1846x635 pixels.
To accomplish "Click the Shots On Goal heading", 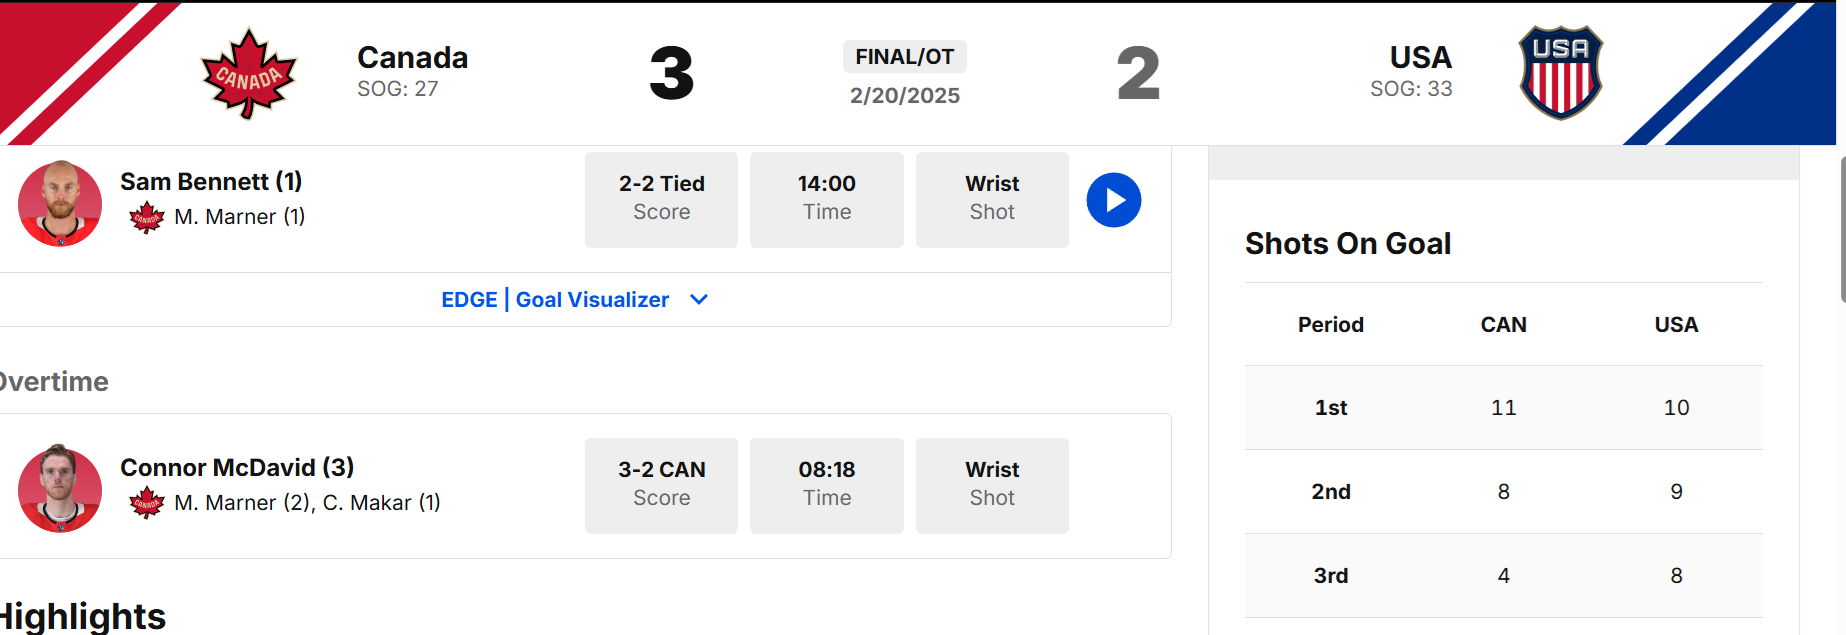I will [x=1348, y=244].
